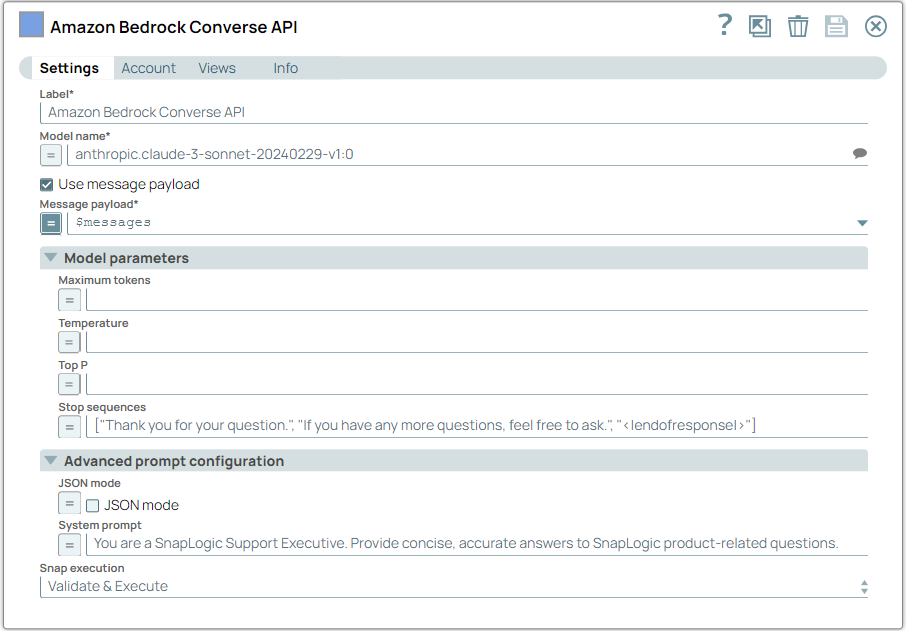
Task: Collapse the Advanced prompt configuration section
Action: [50, 460]
